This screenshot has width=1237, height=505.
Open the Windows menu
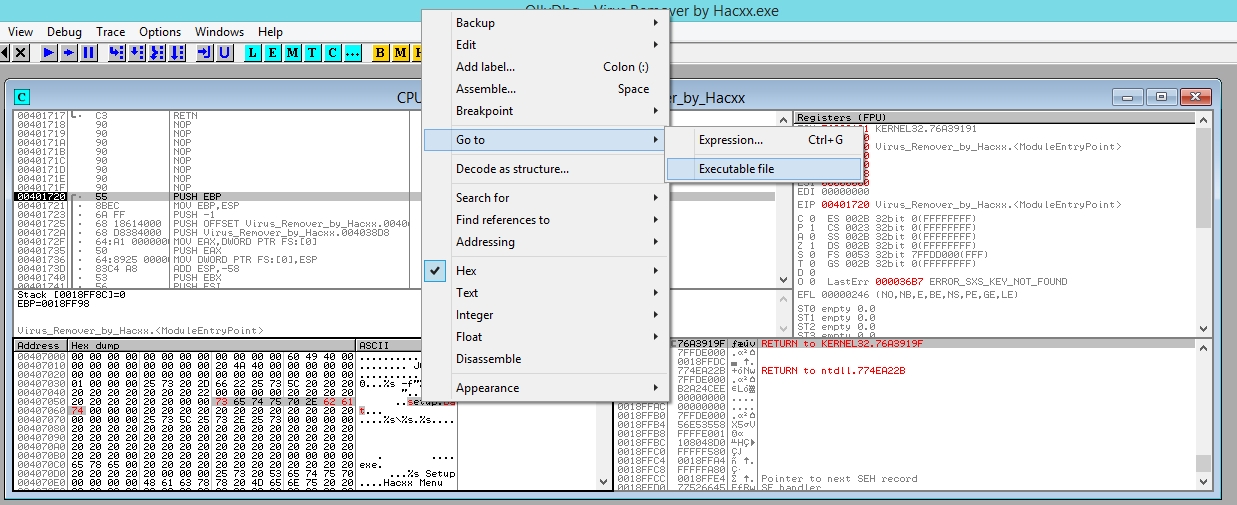[x=220, y=32]
